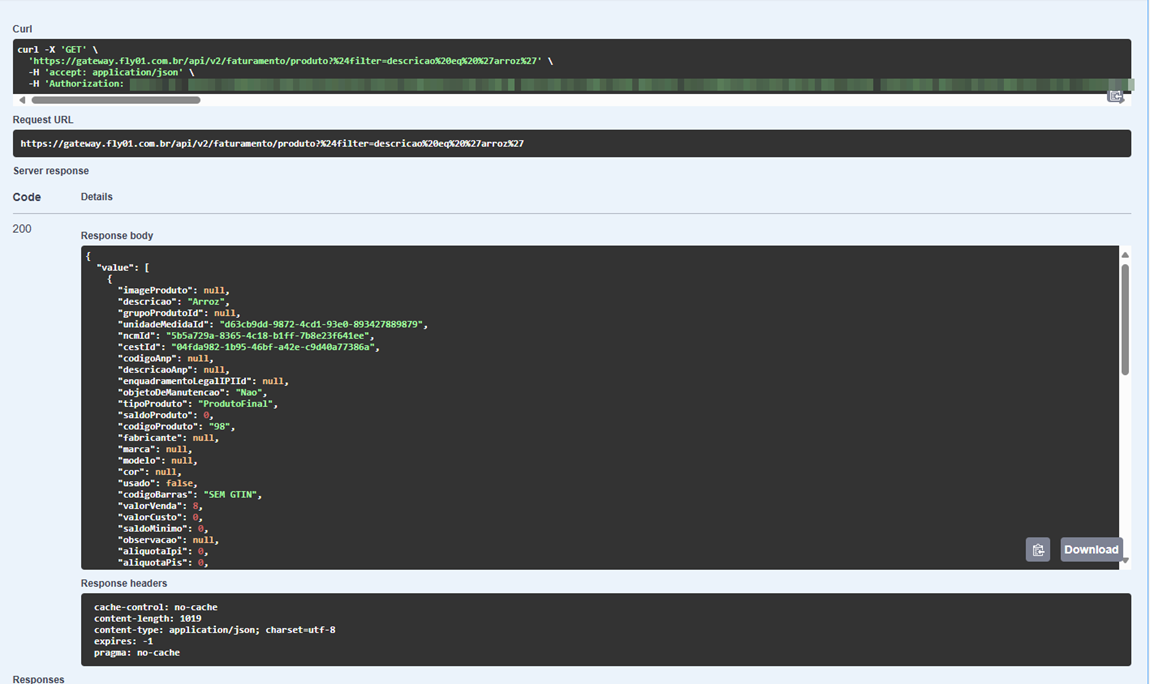Click the Responses heading at bottom

pyautogui.click(x=38, y=679)
